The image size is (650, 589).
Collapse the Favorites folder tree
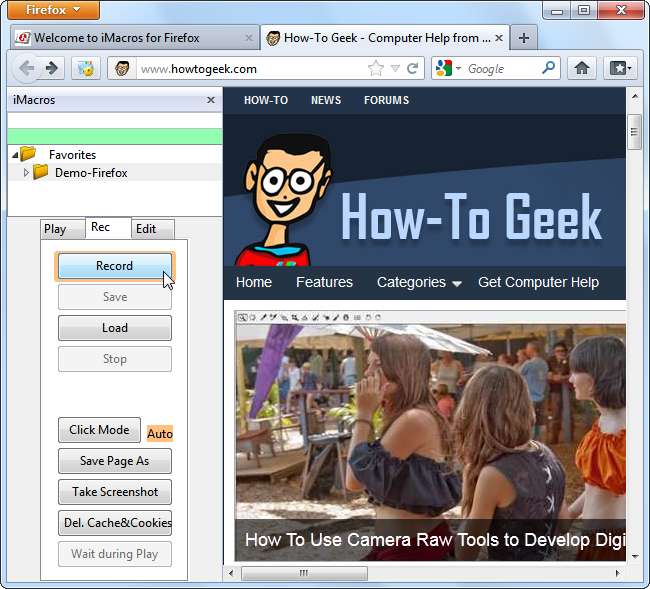15,155
